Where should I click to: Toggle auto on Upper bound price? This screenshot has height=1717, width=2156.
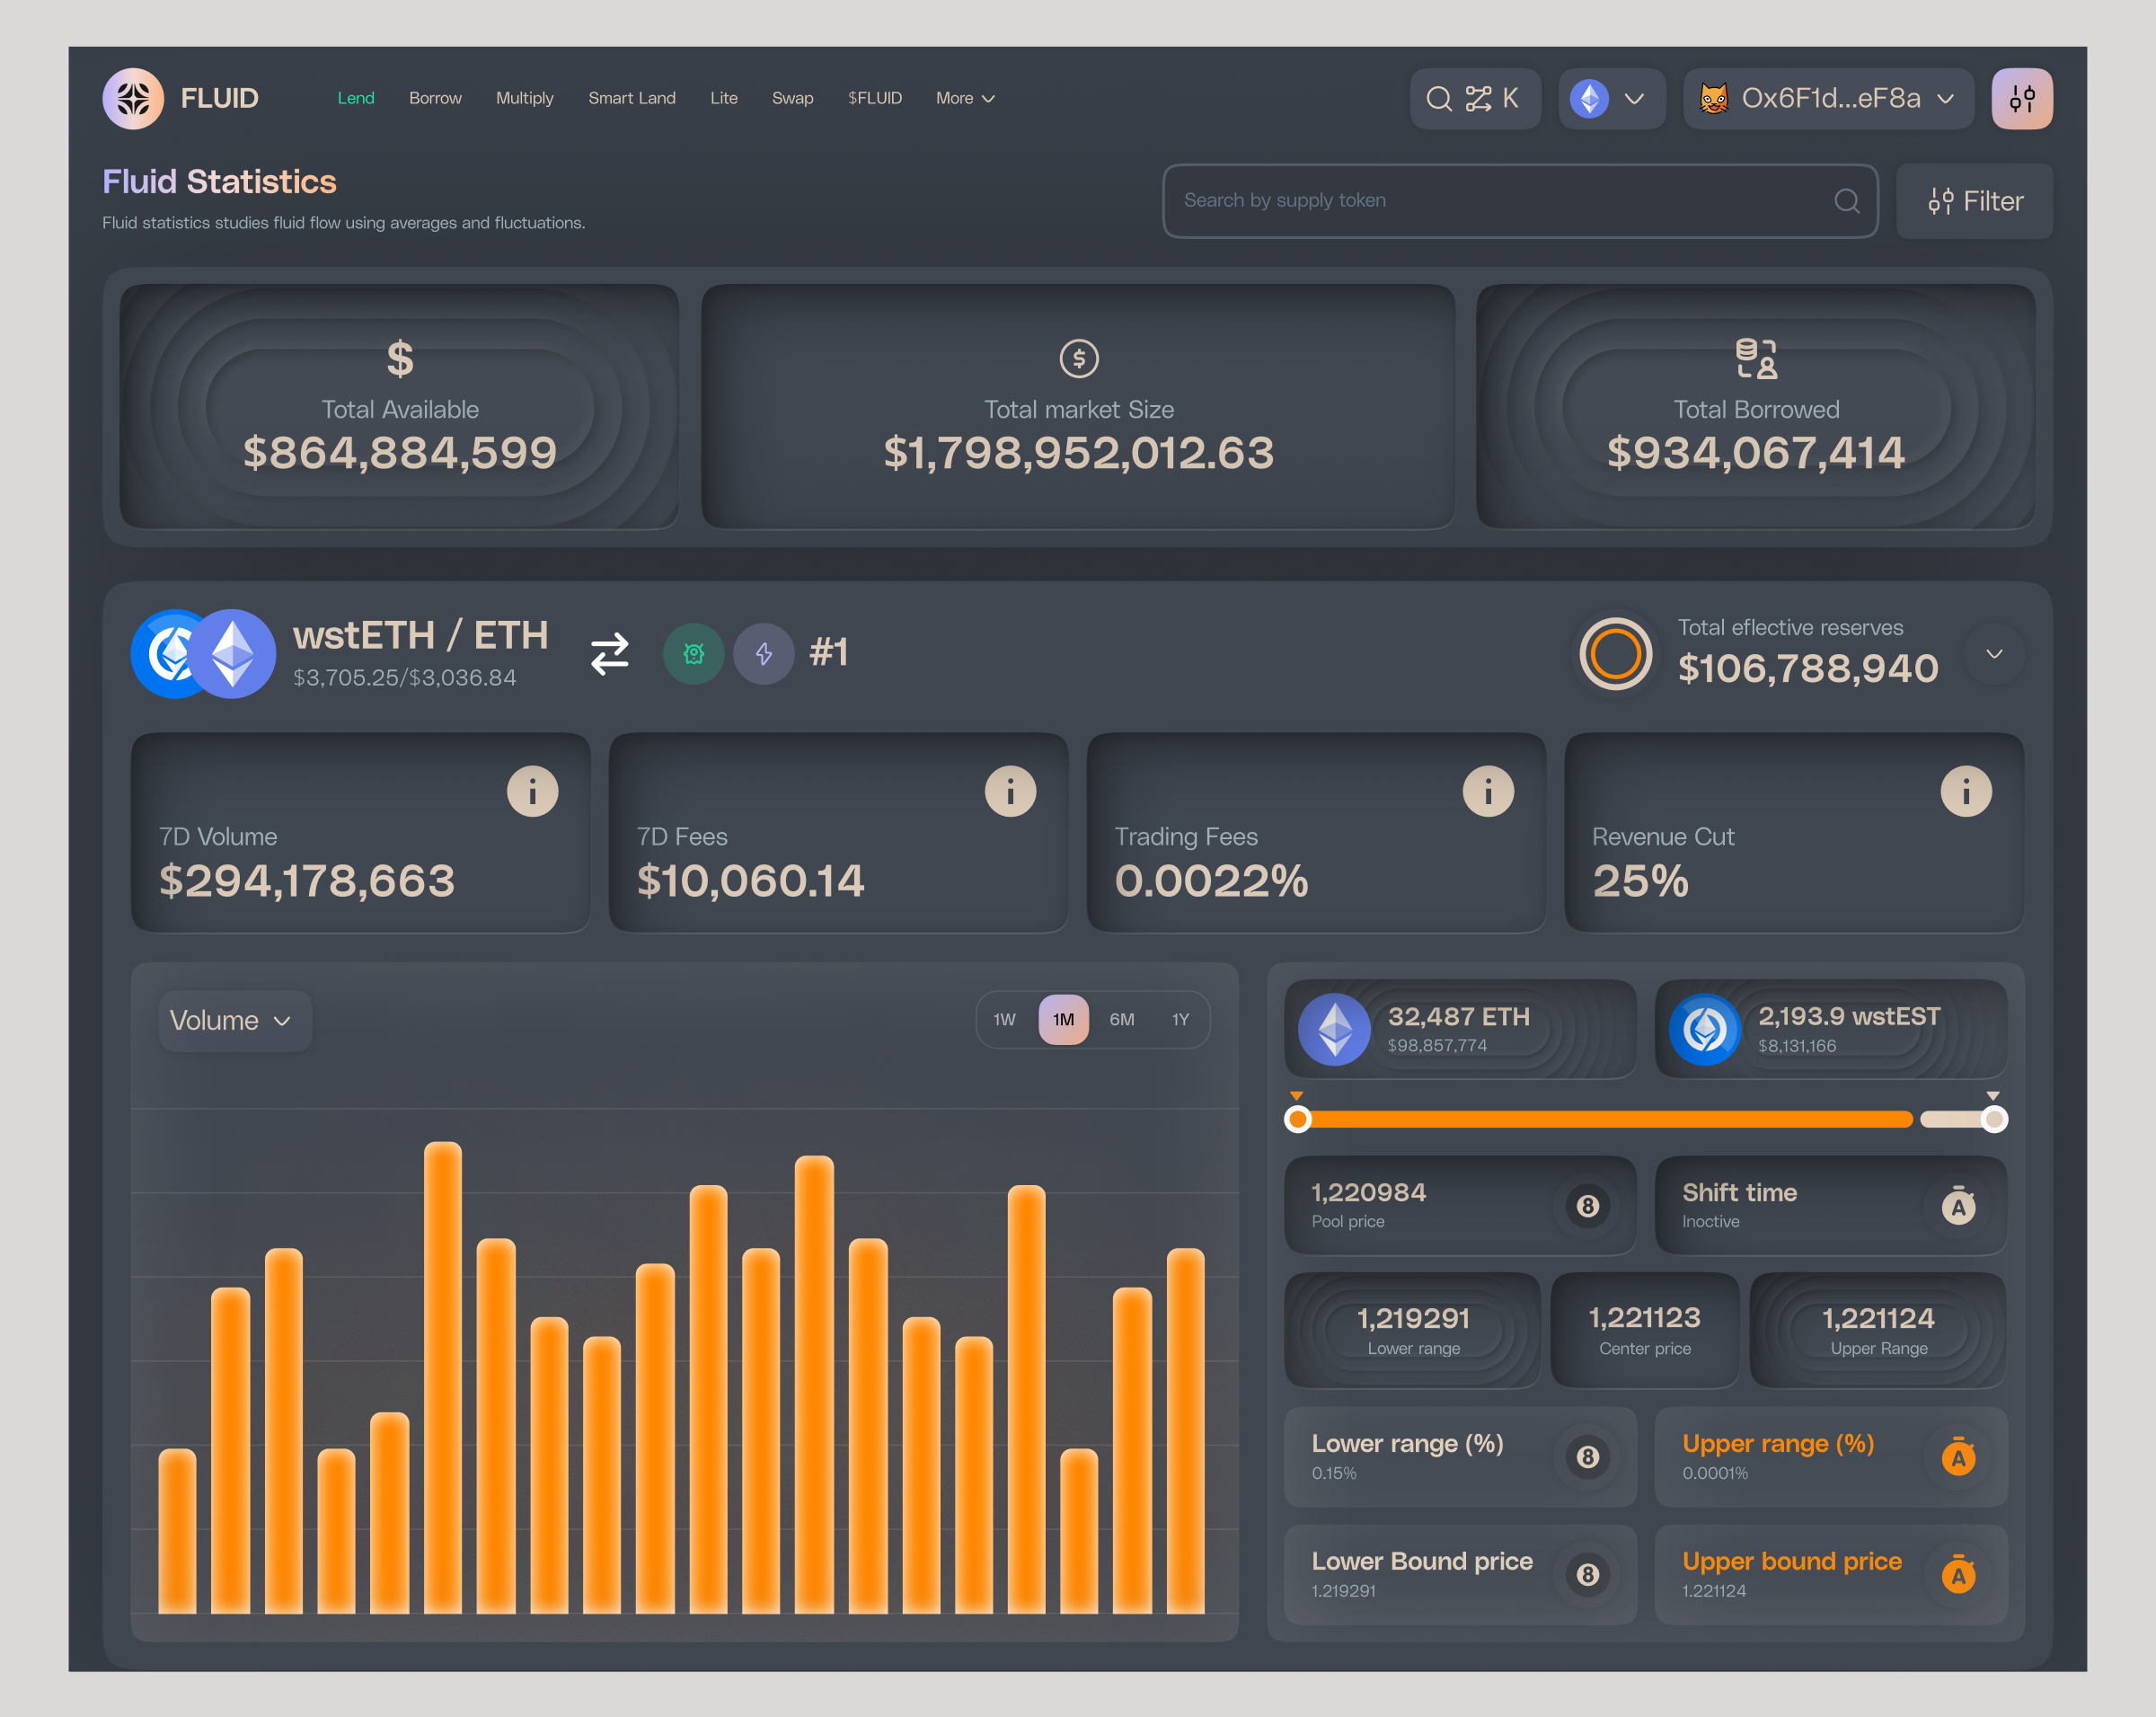pyautogui.click(x=1958, y=1574)
